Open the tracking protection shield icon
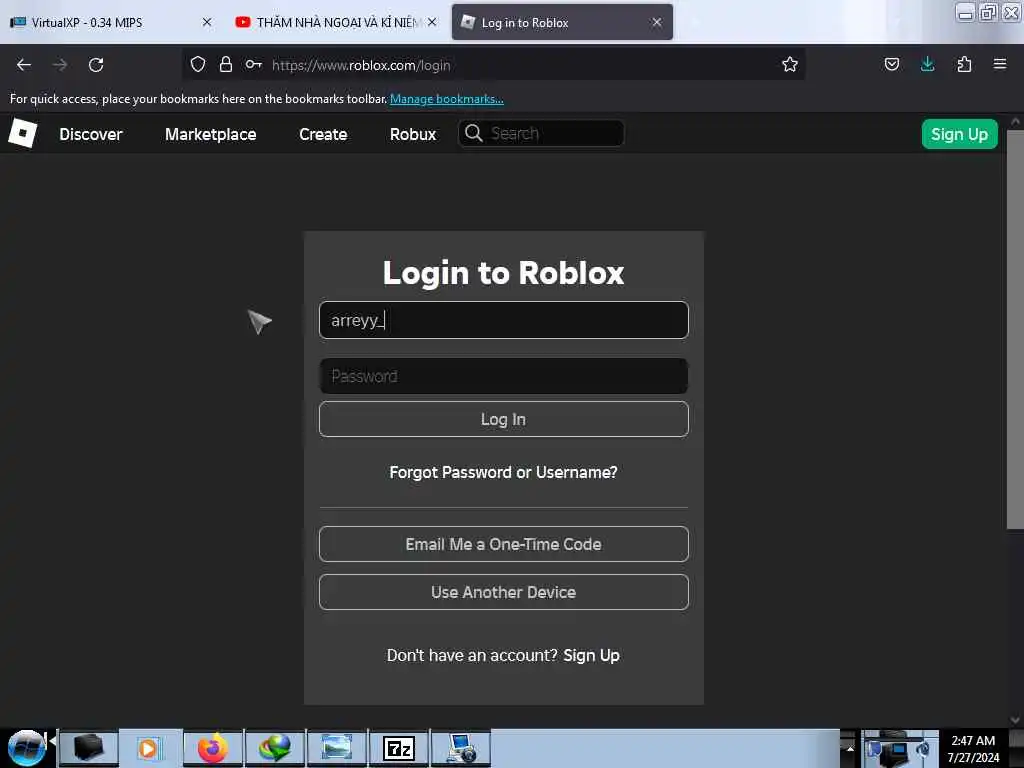Image resolution: width=1024 pixels, height=768 pixels. tap(198, 64)
